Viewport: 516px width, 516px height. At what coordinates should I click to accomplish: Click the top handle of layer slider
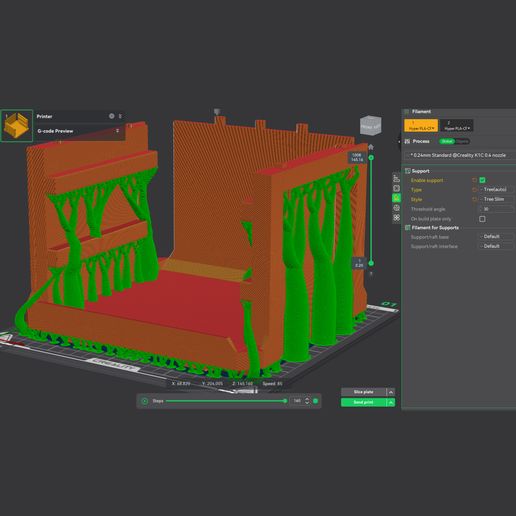[x=371, y=157]
